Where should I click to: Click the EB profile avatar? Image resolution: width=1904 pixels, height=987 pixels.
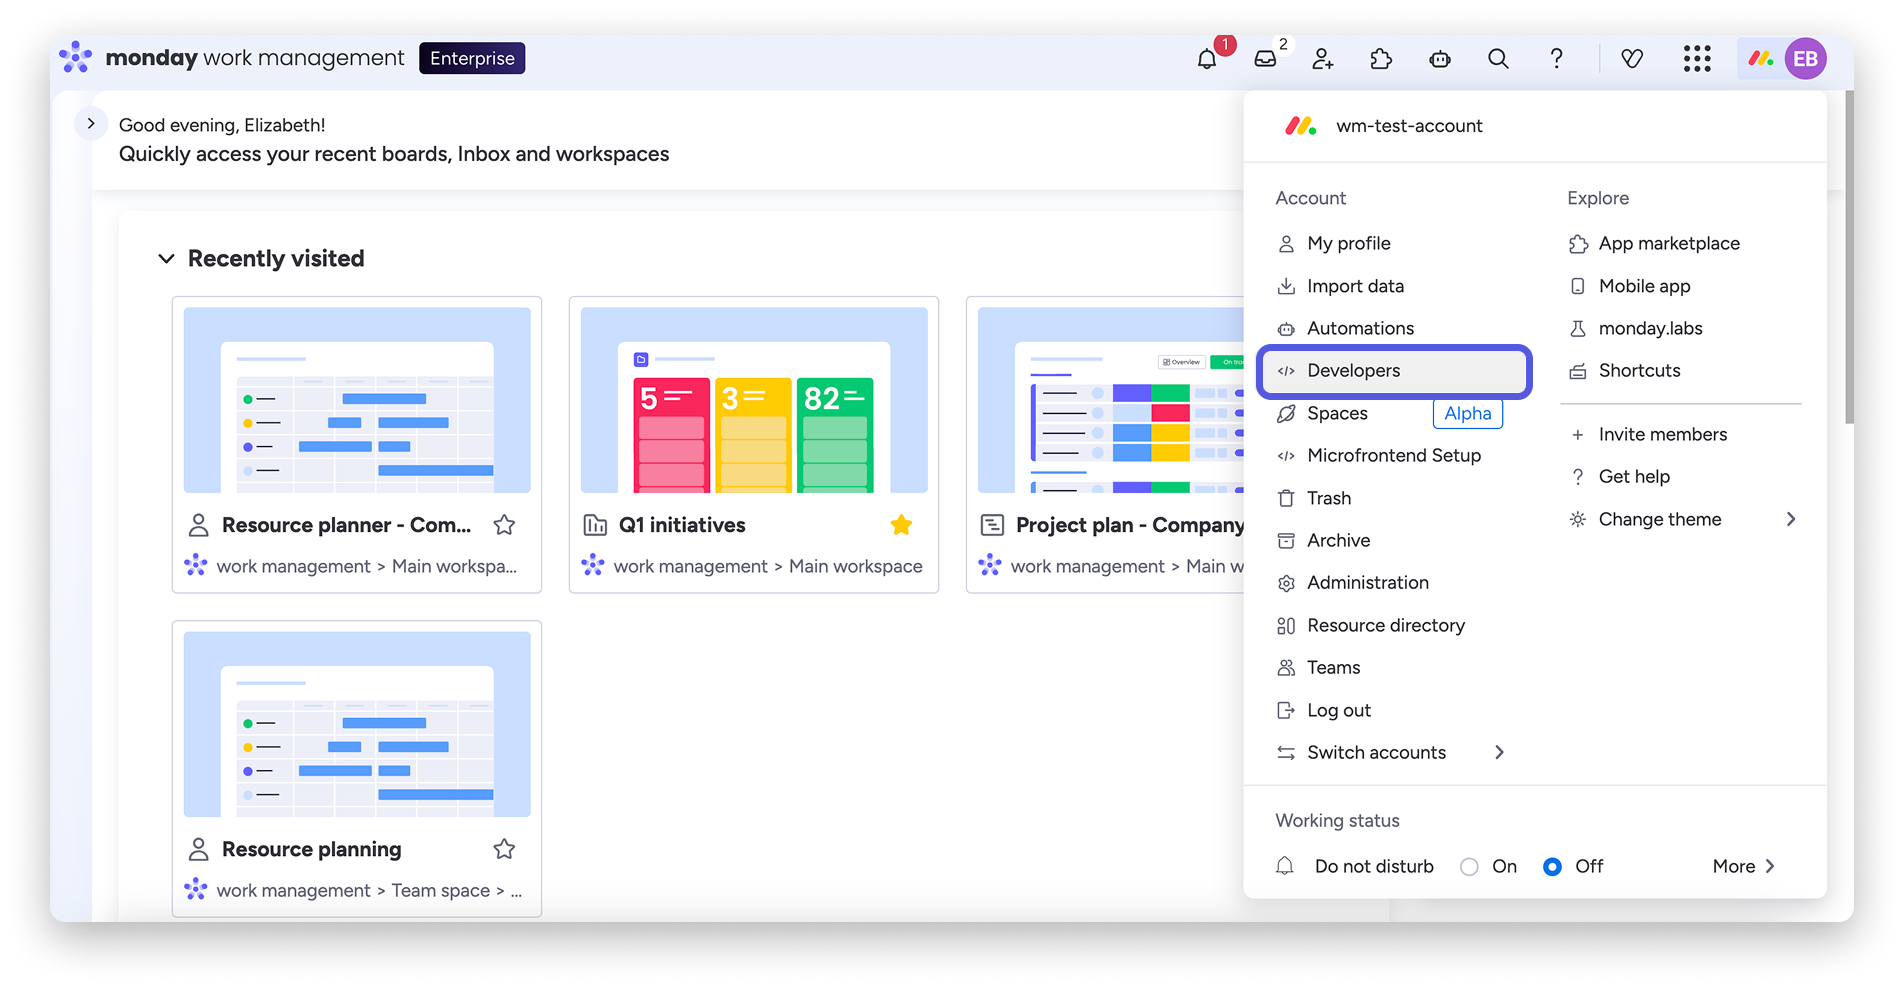(1806, 59)
